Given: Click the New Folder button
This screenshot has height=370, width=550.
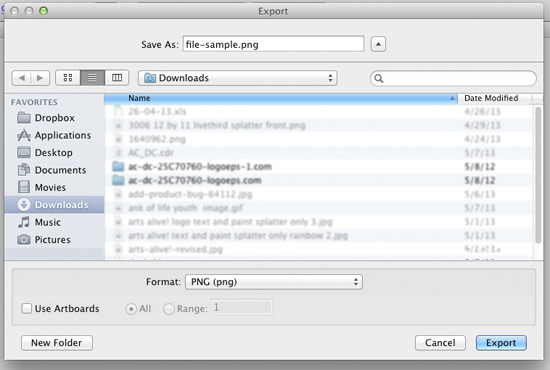Looking at the screenshot, I should 57,343.
